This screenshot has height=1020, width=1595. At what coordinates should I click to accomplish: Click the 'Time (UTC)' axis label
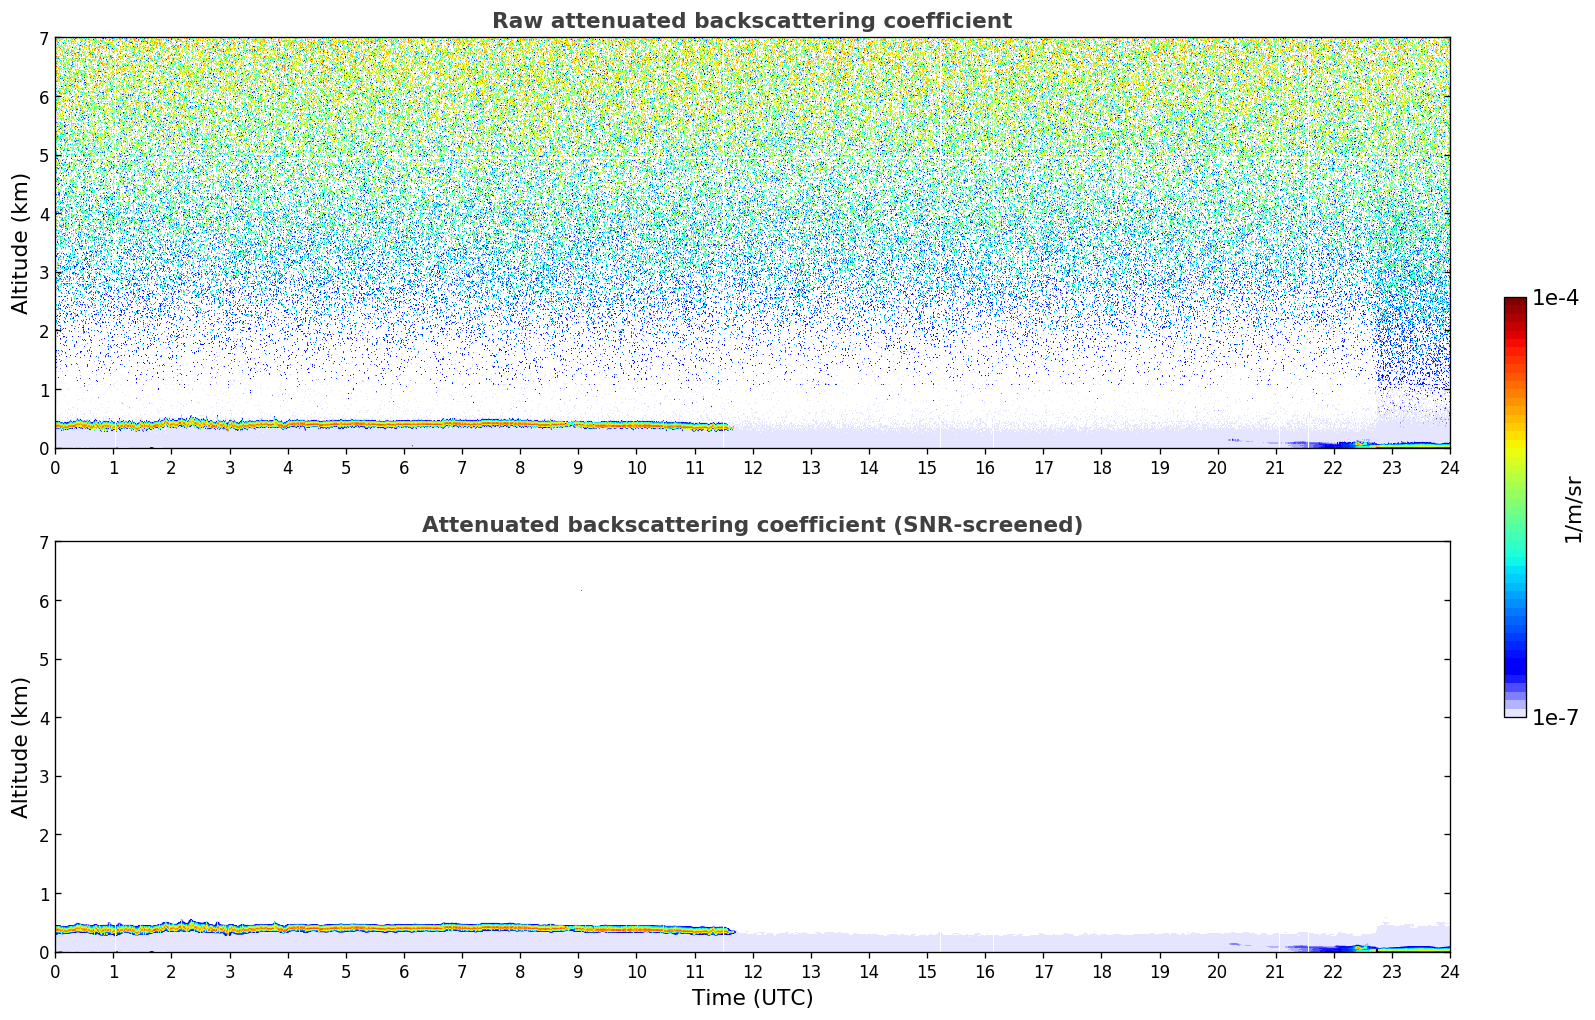[x=752, y=998]
